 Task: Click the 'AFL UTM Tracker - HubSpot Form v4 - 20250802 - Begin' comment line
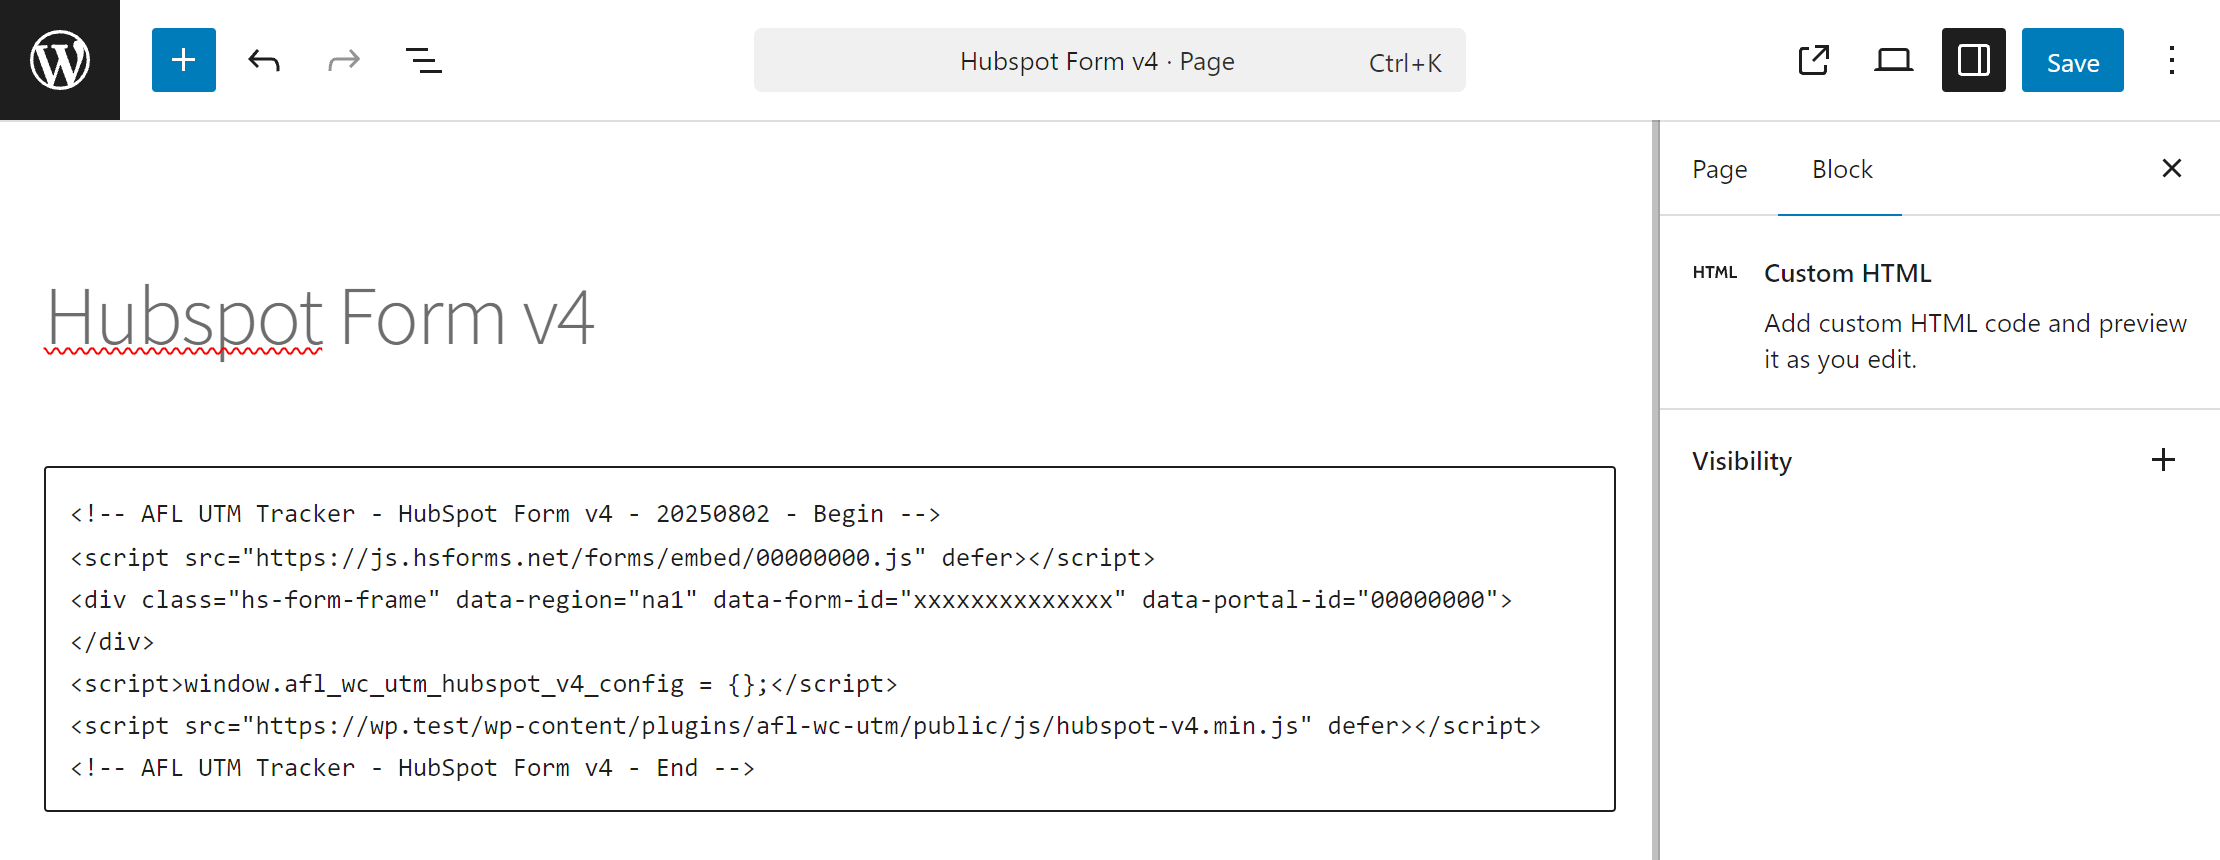click(506, 514)
